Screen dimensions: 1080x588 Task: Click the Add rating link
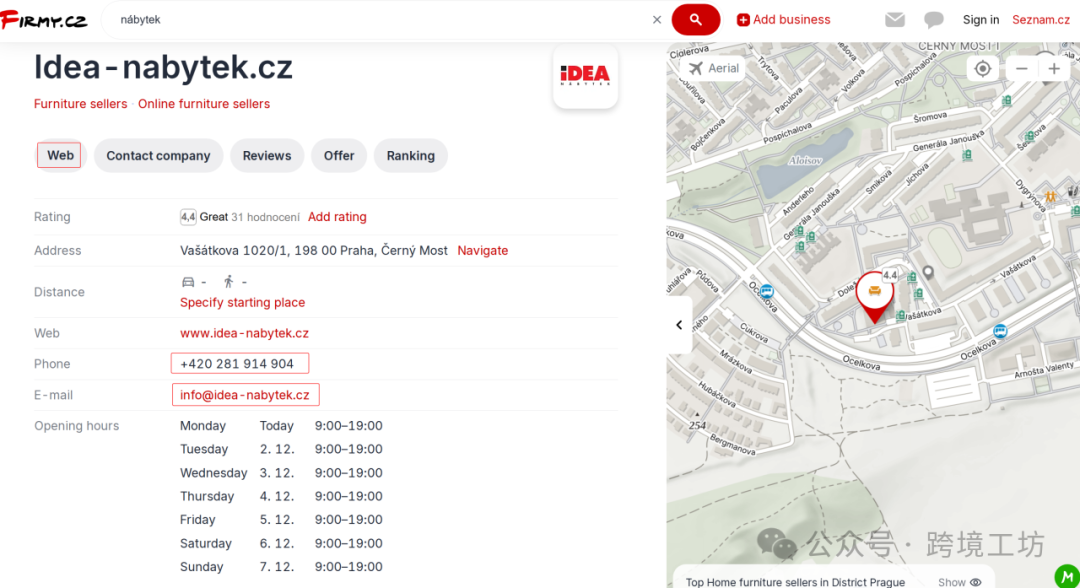(x=337, y=217)
